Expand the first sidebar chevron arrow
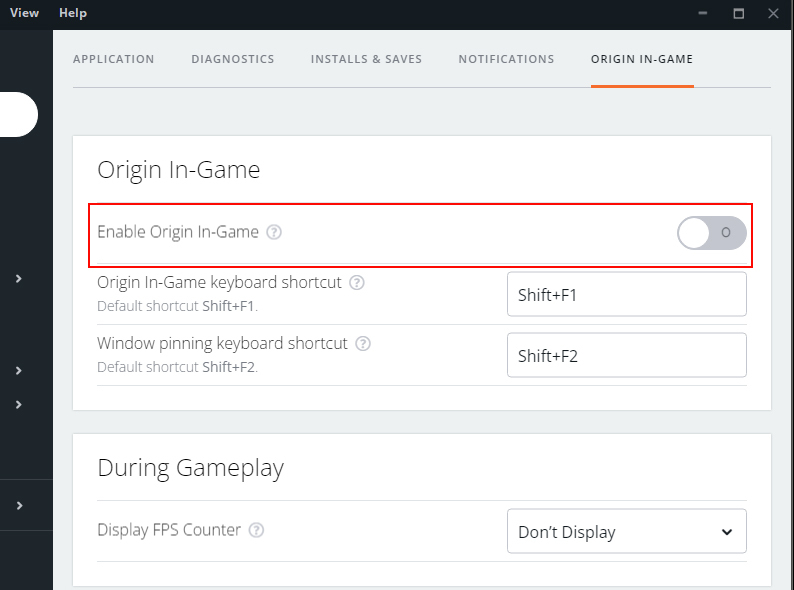Viewport: 794px width, 590px height. (x=19, y=279)
